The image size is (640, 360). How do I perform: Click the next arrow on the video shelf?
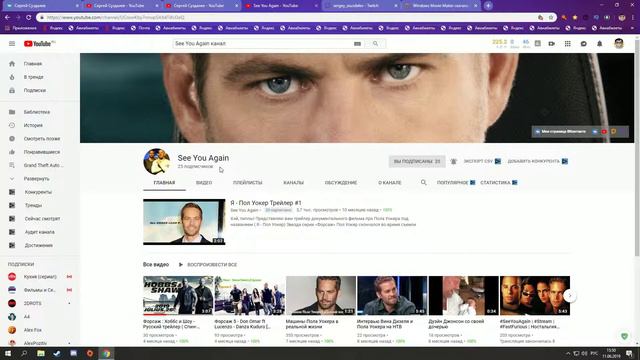coord(570,296)
